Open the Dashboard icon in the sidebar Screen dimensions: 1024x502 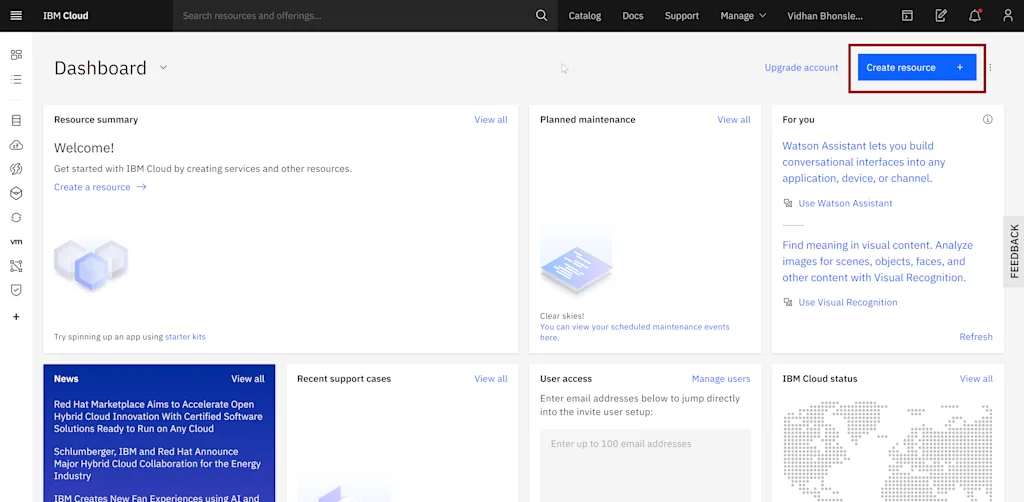pyautogui.click(x=16, y=55)
